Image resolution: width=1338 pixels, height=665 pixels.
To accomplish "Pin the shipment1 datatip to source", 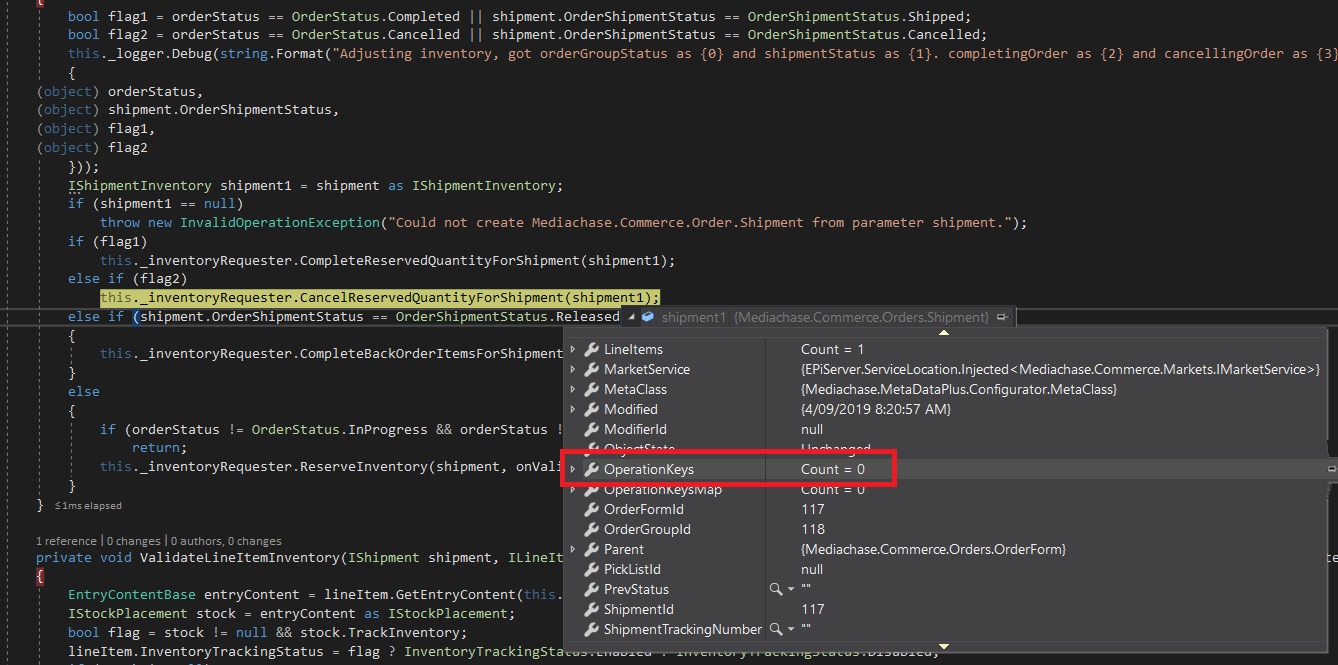I will [1003, 317].
